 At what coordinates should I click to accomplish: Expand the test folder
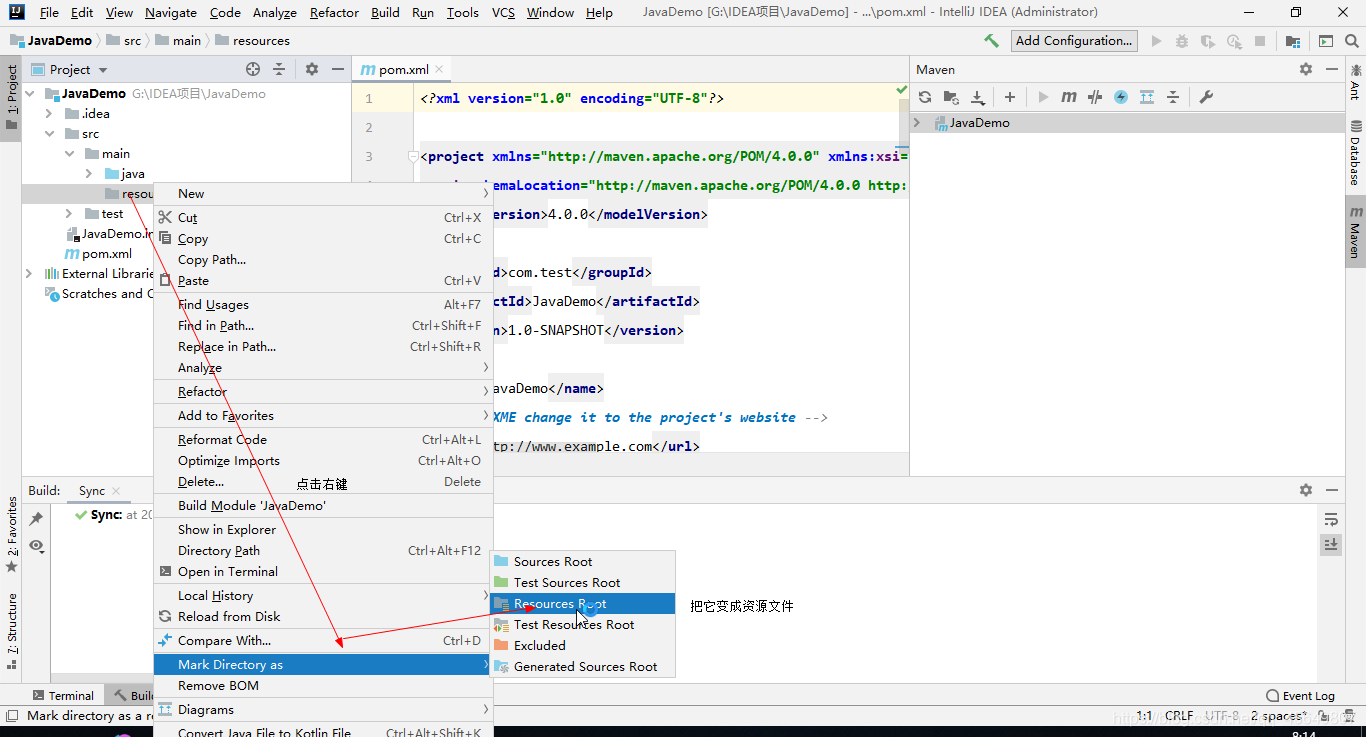pyautogui.click(x=69, y=213)
